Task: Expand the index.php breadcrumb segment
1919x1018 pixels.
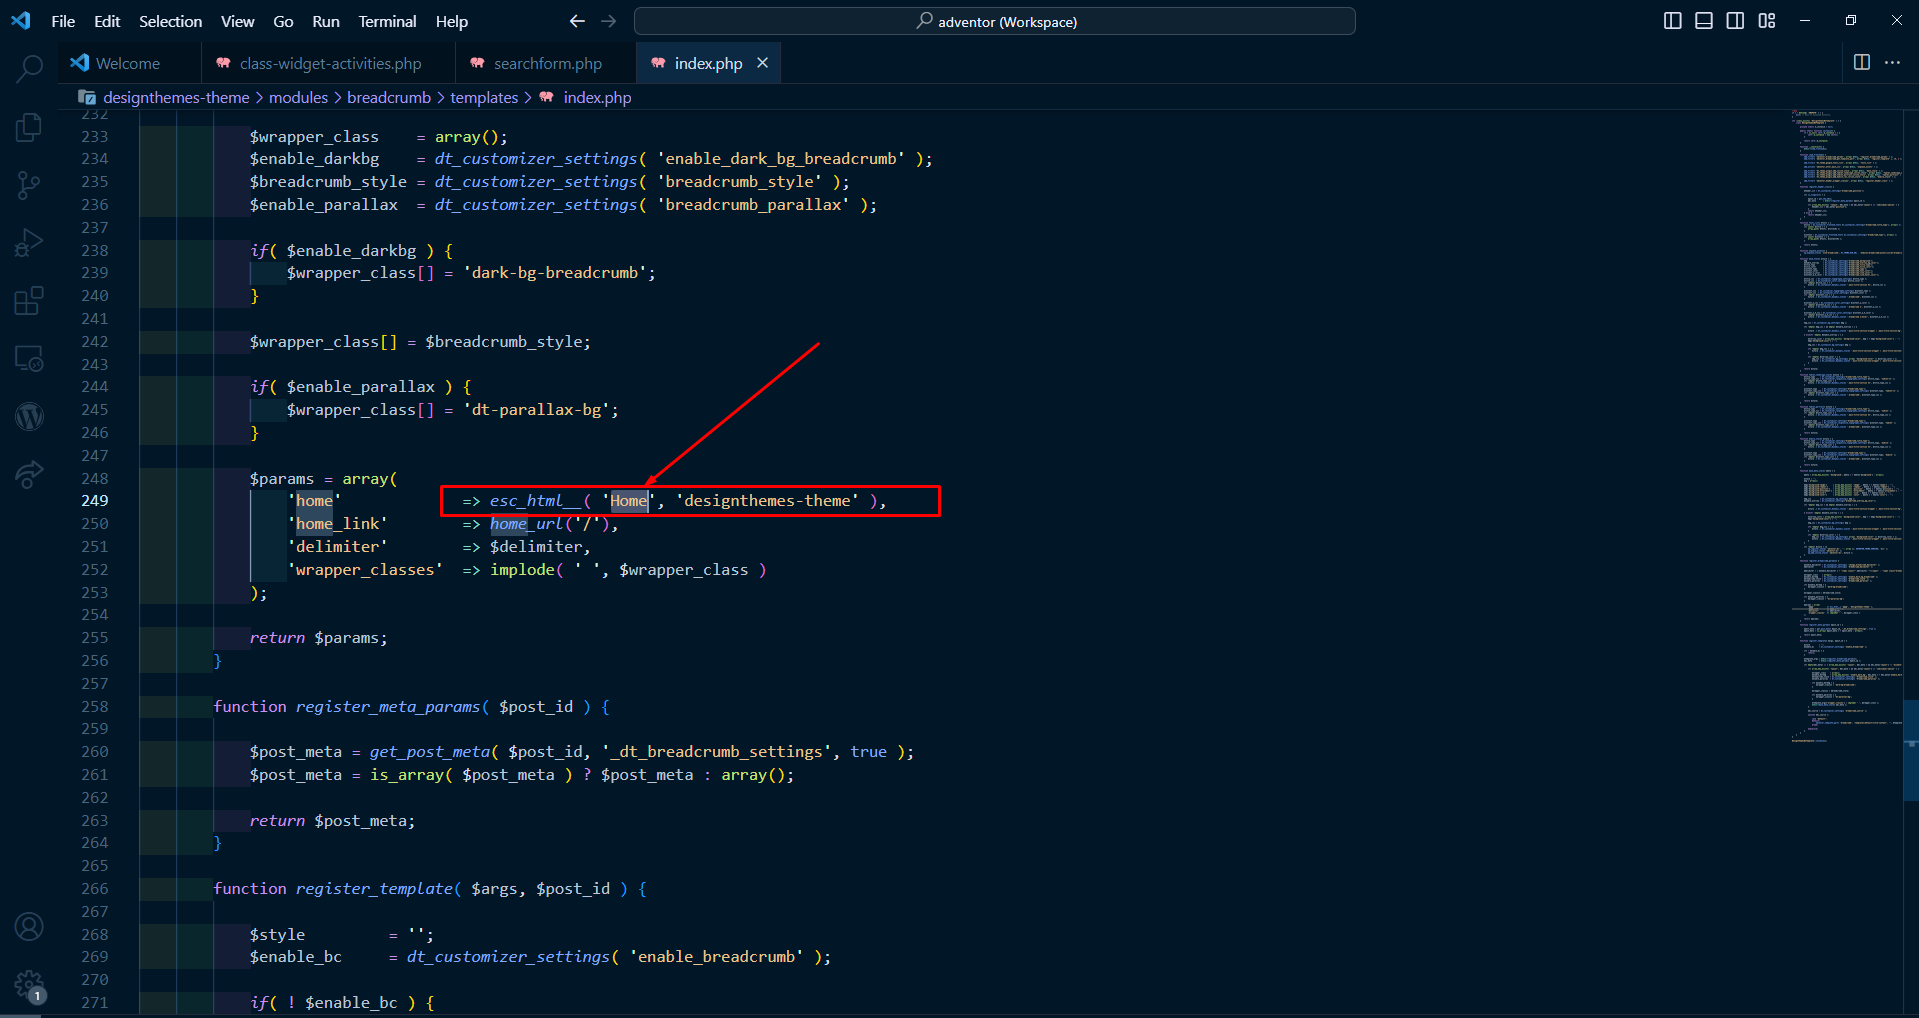Action: point(597,97)
